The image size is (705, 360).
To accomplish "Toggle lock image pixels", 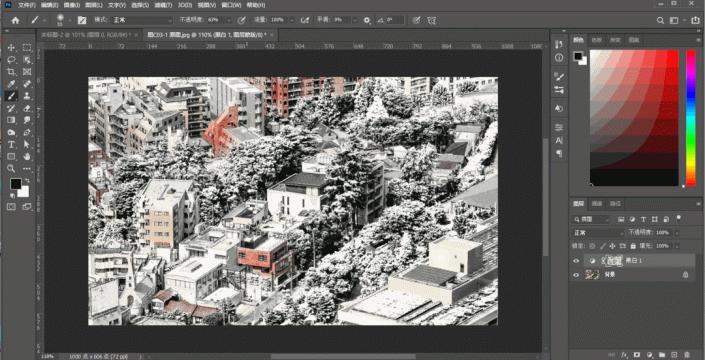I will tap(602, 246).
